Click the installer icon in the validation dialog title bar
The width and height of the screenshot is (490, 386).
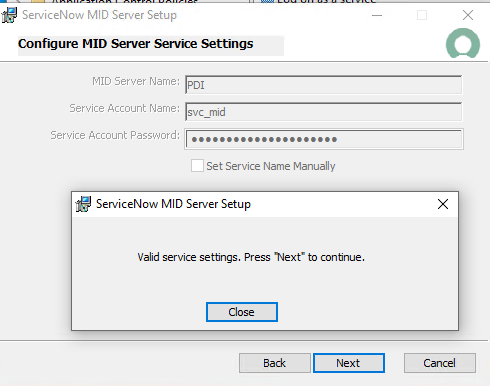[83, 204]
